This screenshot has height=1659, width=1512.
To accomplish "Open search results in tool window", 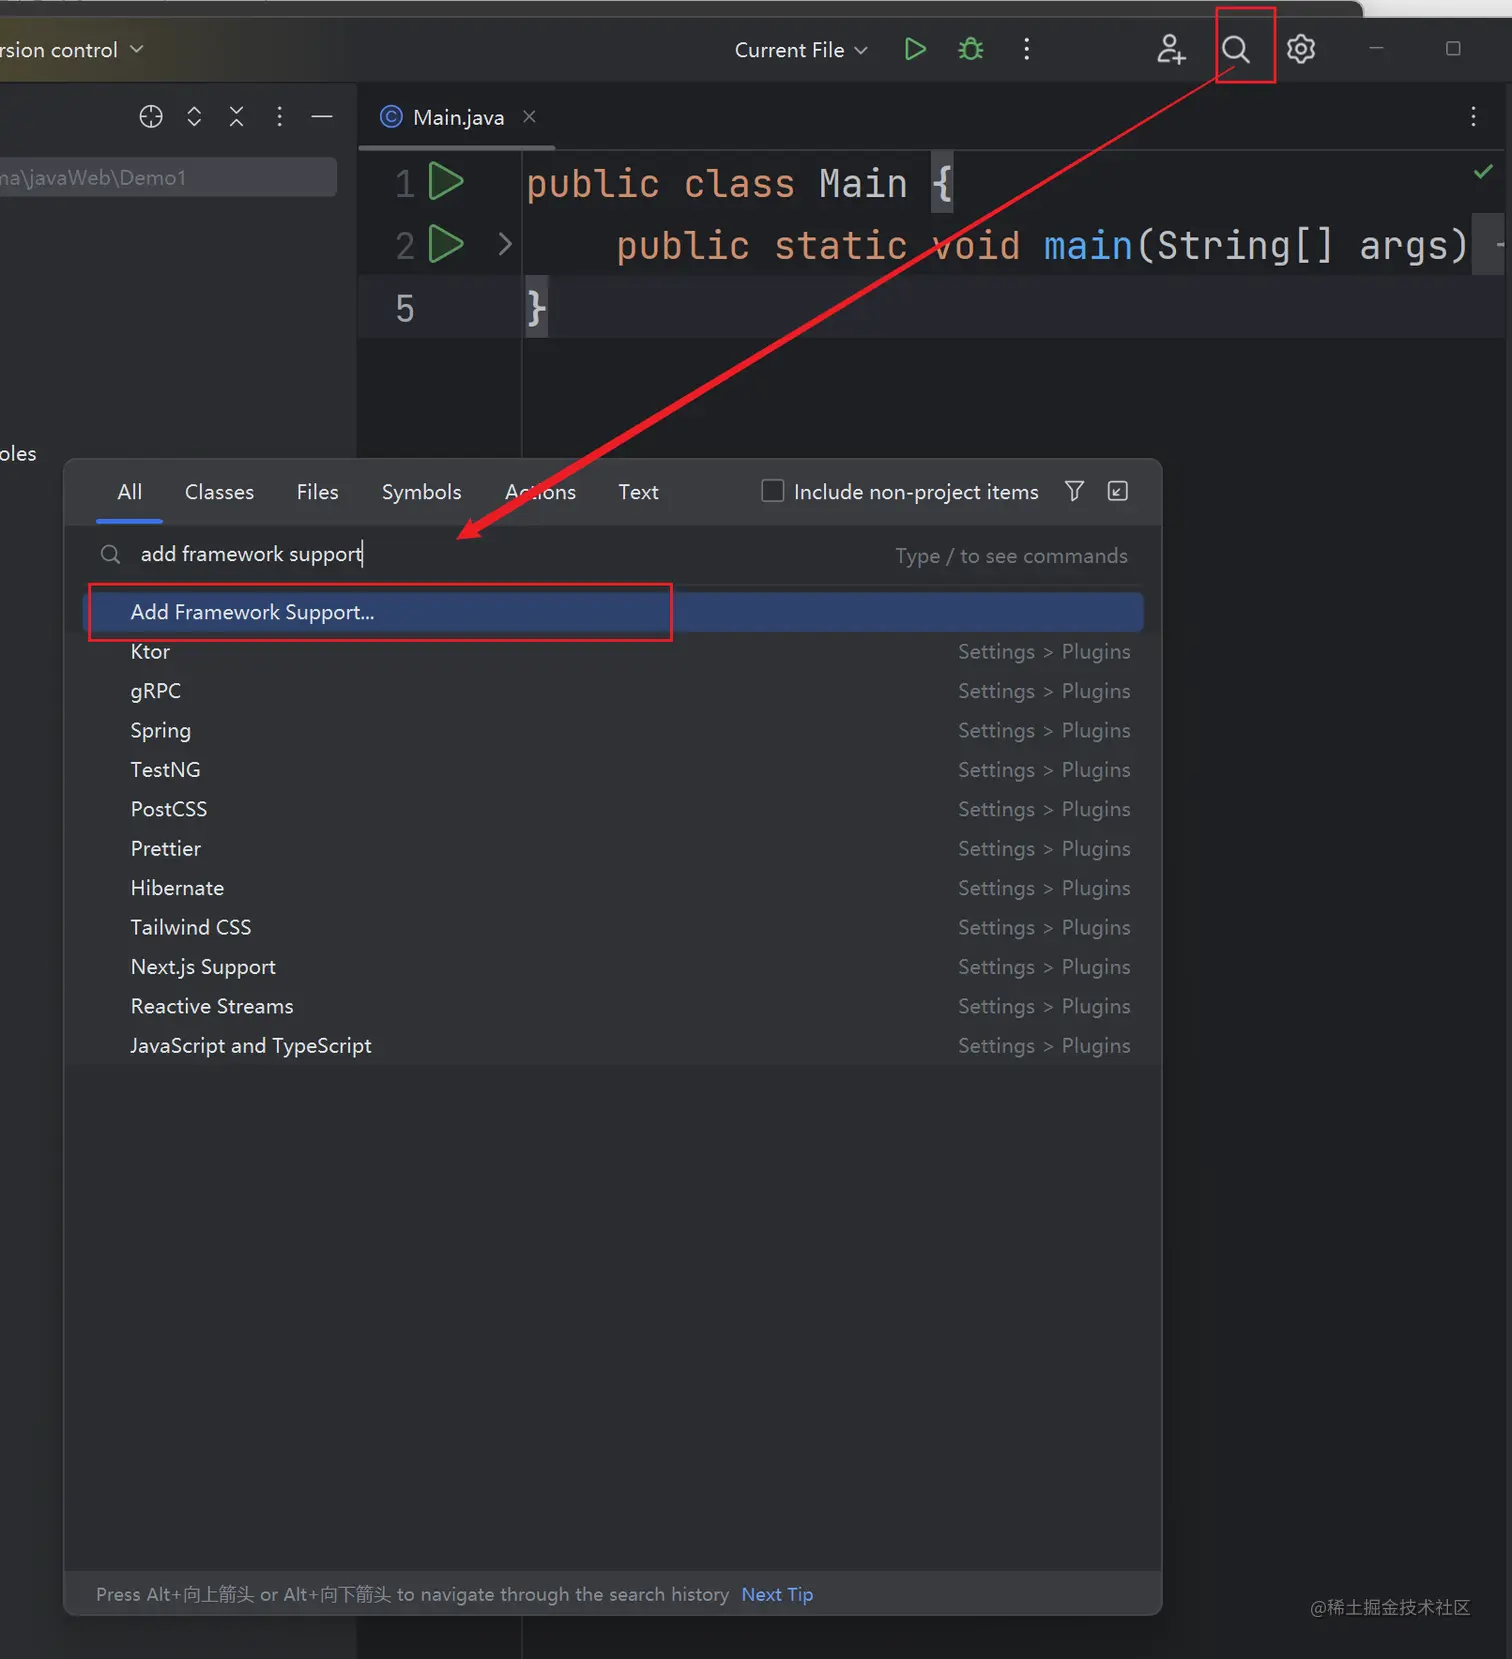I will [x=1118, y=491].
